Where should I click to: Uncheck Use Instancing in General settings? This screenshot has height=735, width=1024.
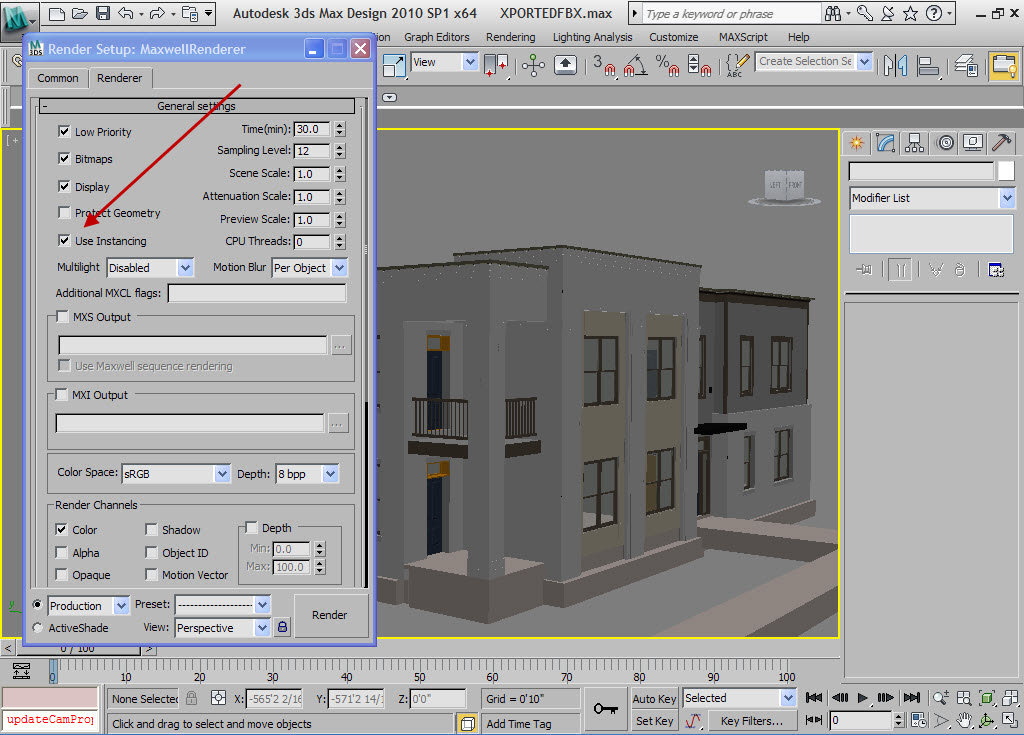(63, 241)
